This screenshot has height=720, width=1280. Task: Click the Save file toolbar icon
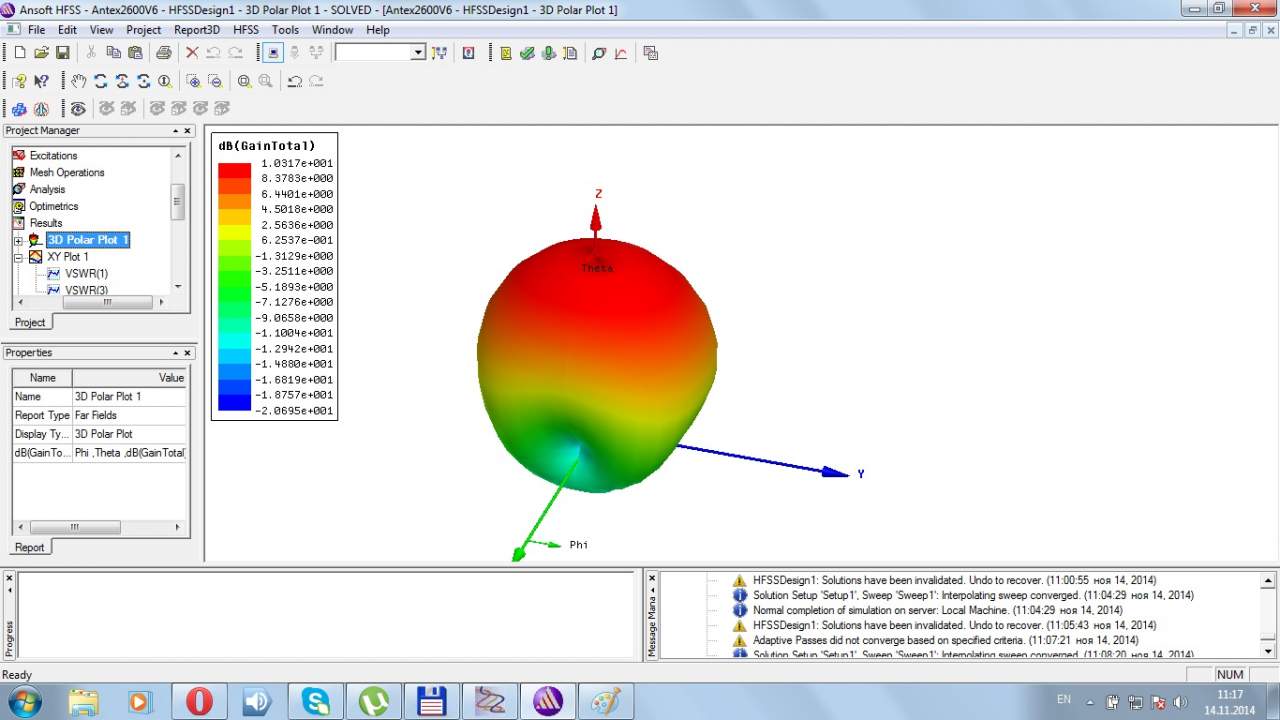tap(62, 53)
